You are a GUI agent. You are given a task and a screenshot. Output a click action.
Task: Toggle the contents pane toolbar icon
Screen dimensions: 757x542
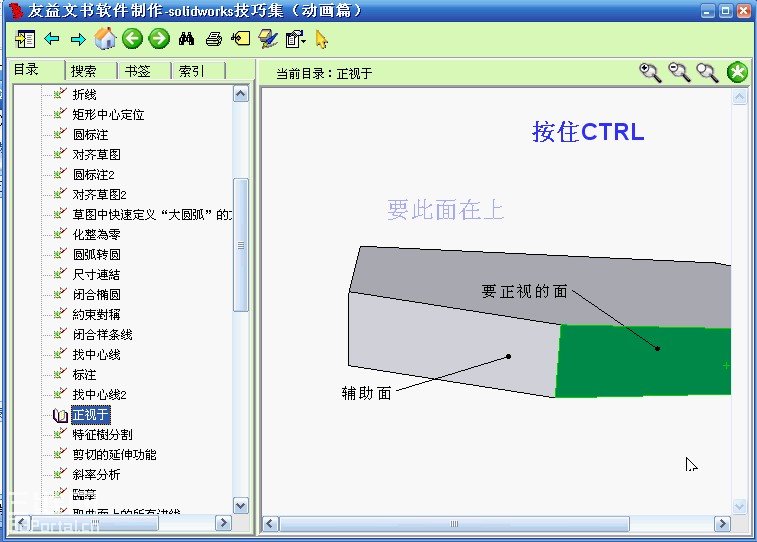25,39
